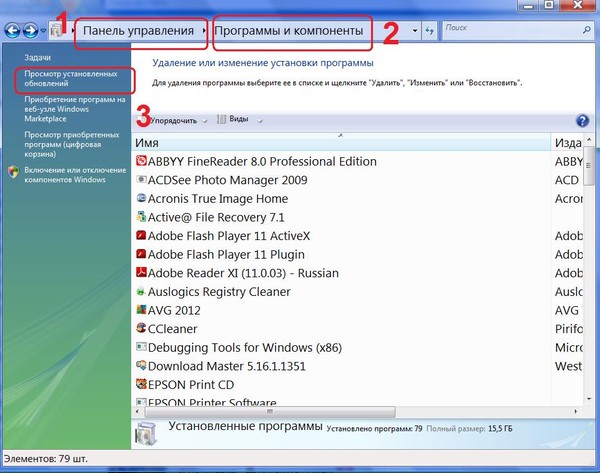Screen dimensions: 600x473
Task: Select Adobe Flash Player 11 ActiveX icon
Action: (141, 235)
